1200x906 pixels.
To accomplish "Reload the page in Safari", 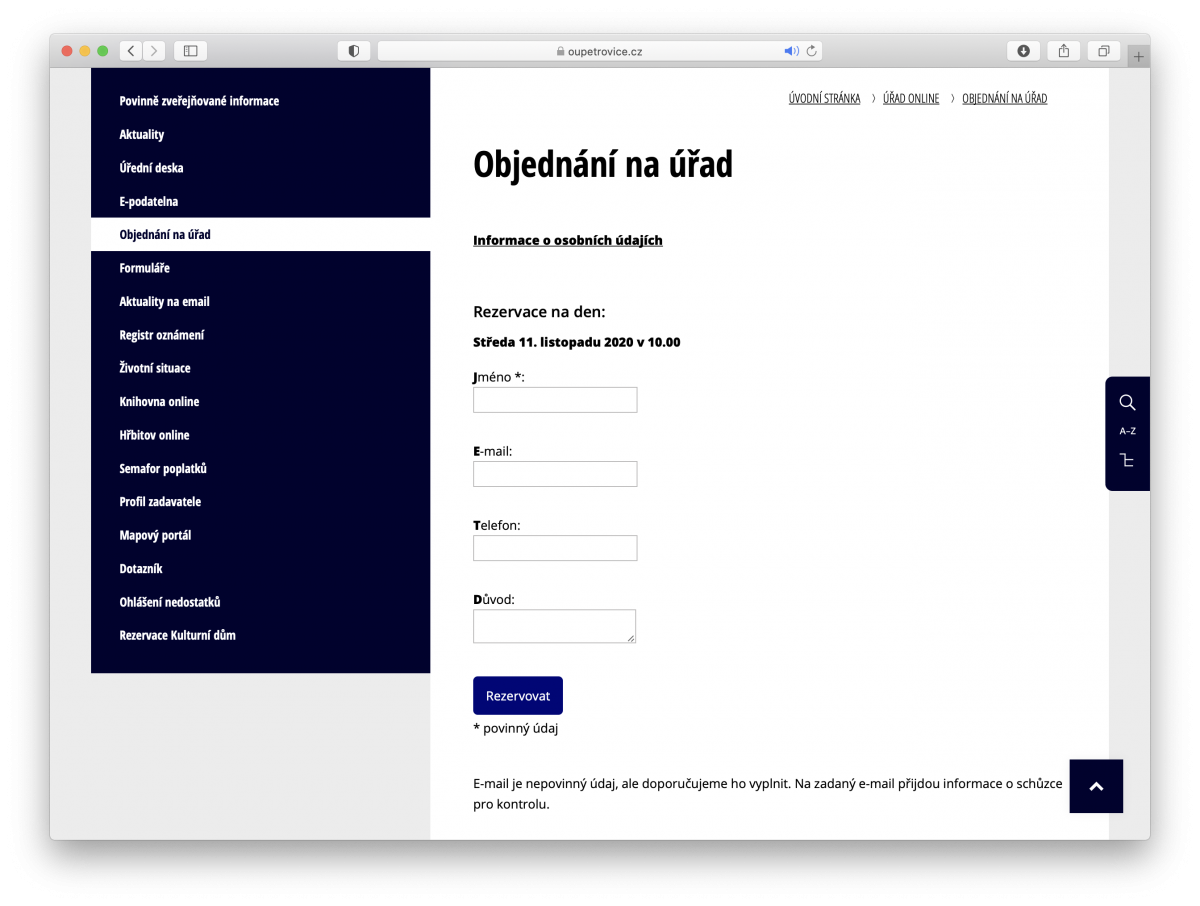I will [810, 50].
